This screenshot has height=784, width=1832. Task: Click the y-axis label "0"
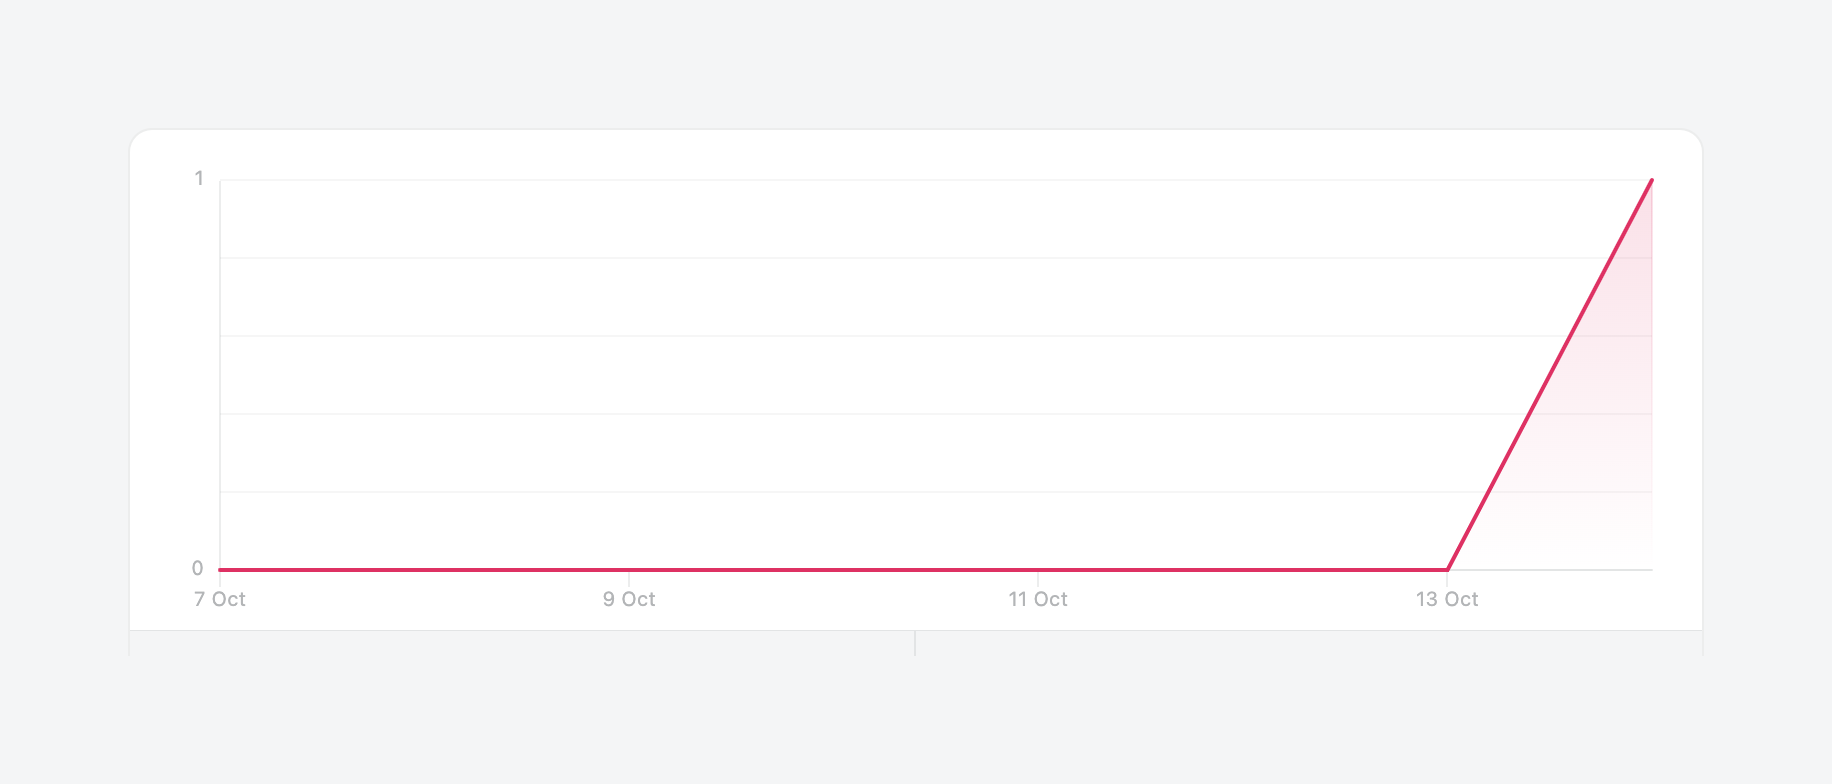[x=198, y=569]
